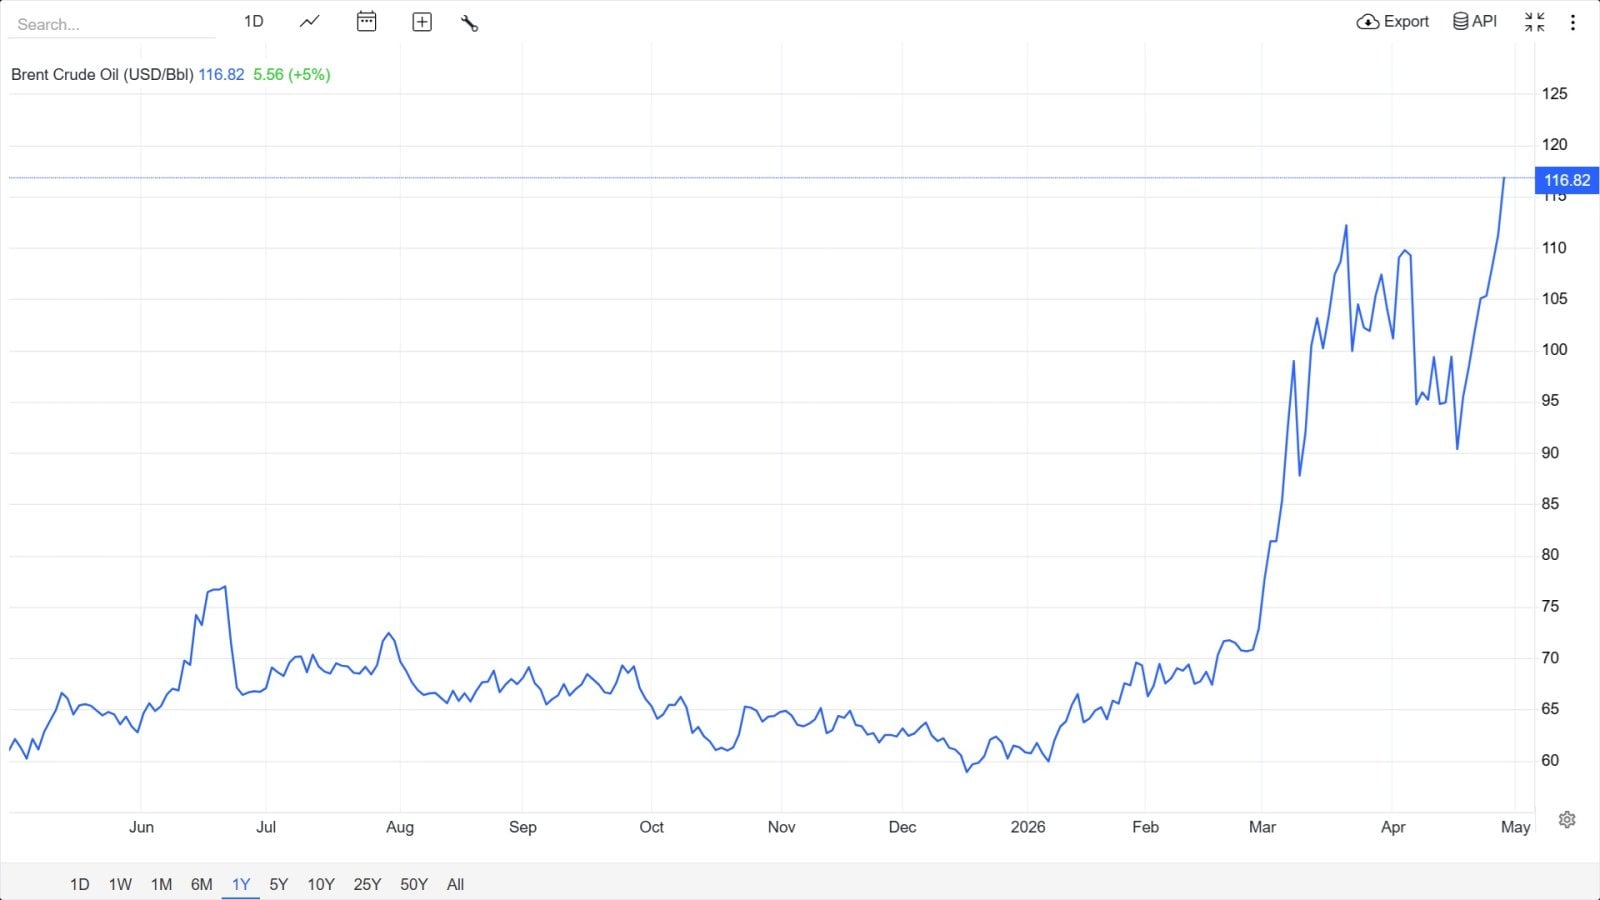Click the 116.82 value in chart header
Image resolution: width=1600 pixels, height=900 pixels.
pos(221,75)
